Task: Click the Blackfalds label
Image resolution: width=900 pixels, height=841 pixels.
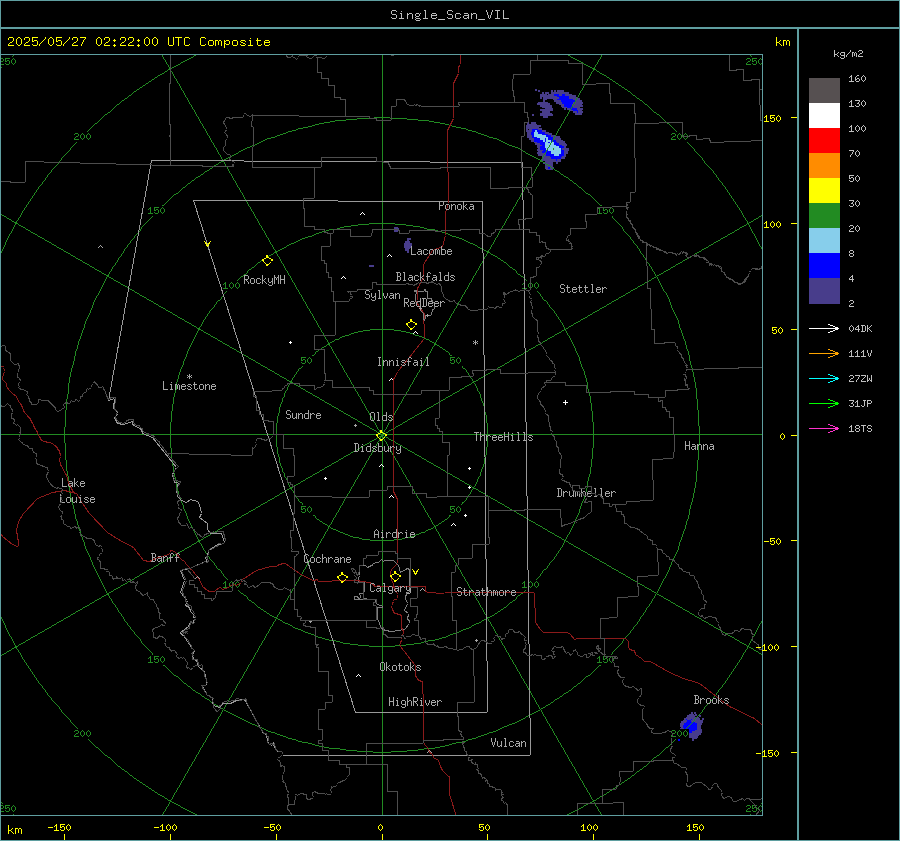Action: [425, 277]
